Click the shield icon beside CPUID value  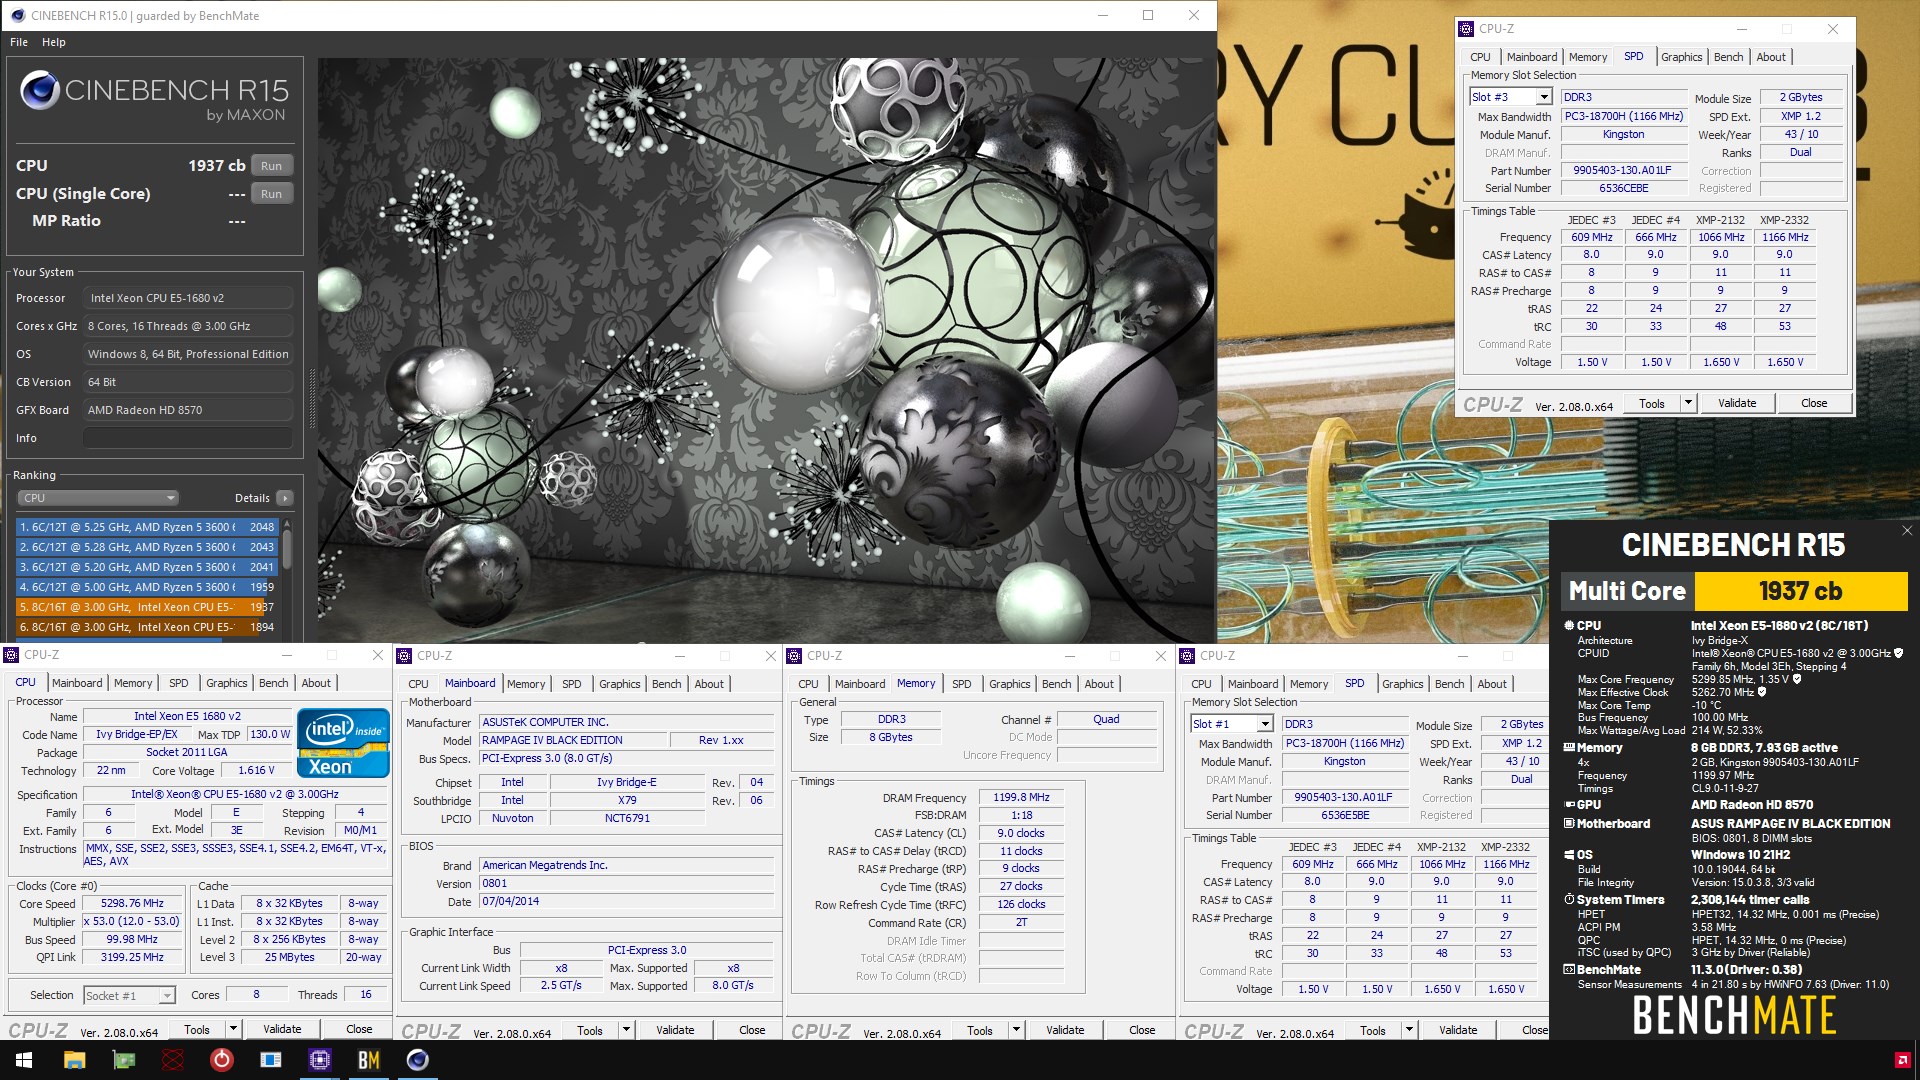[1899, 653]
